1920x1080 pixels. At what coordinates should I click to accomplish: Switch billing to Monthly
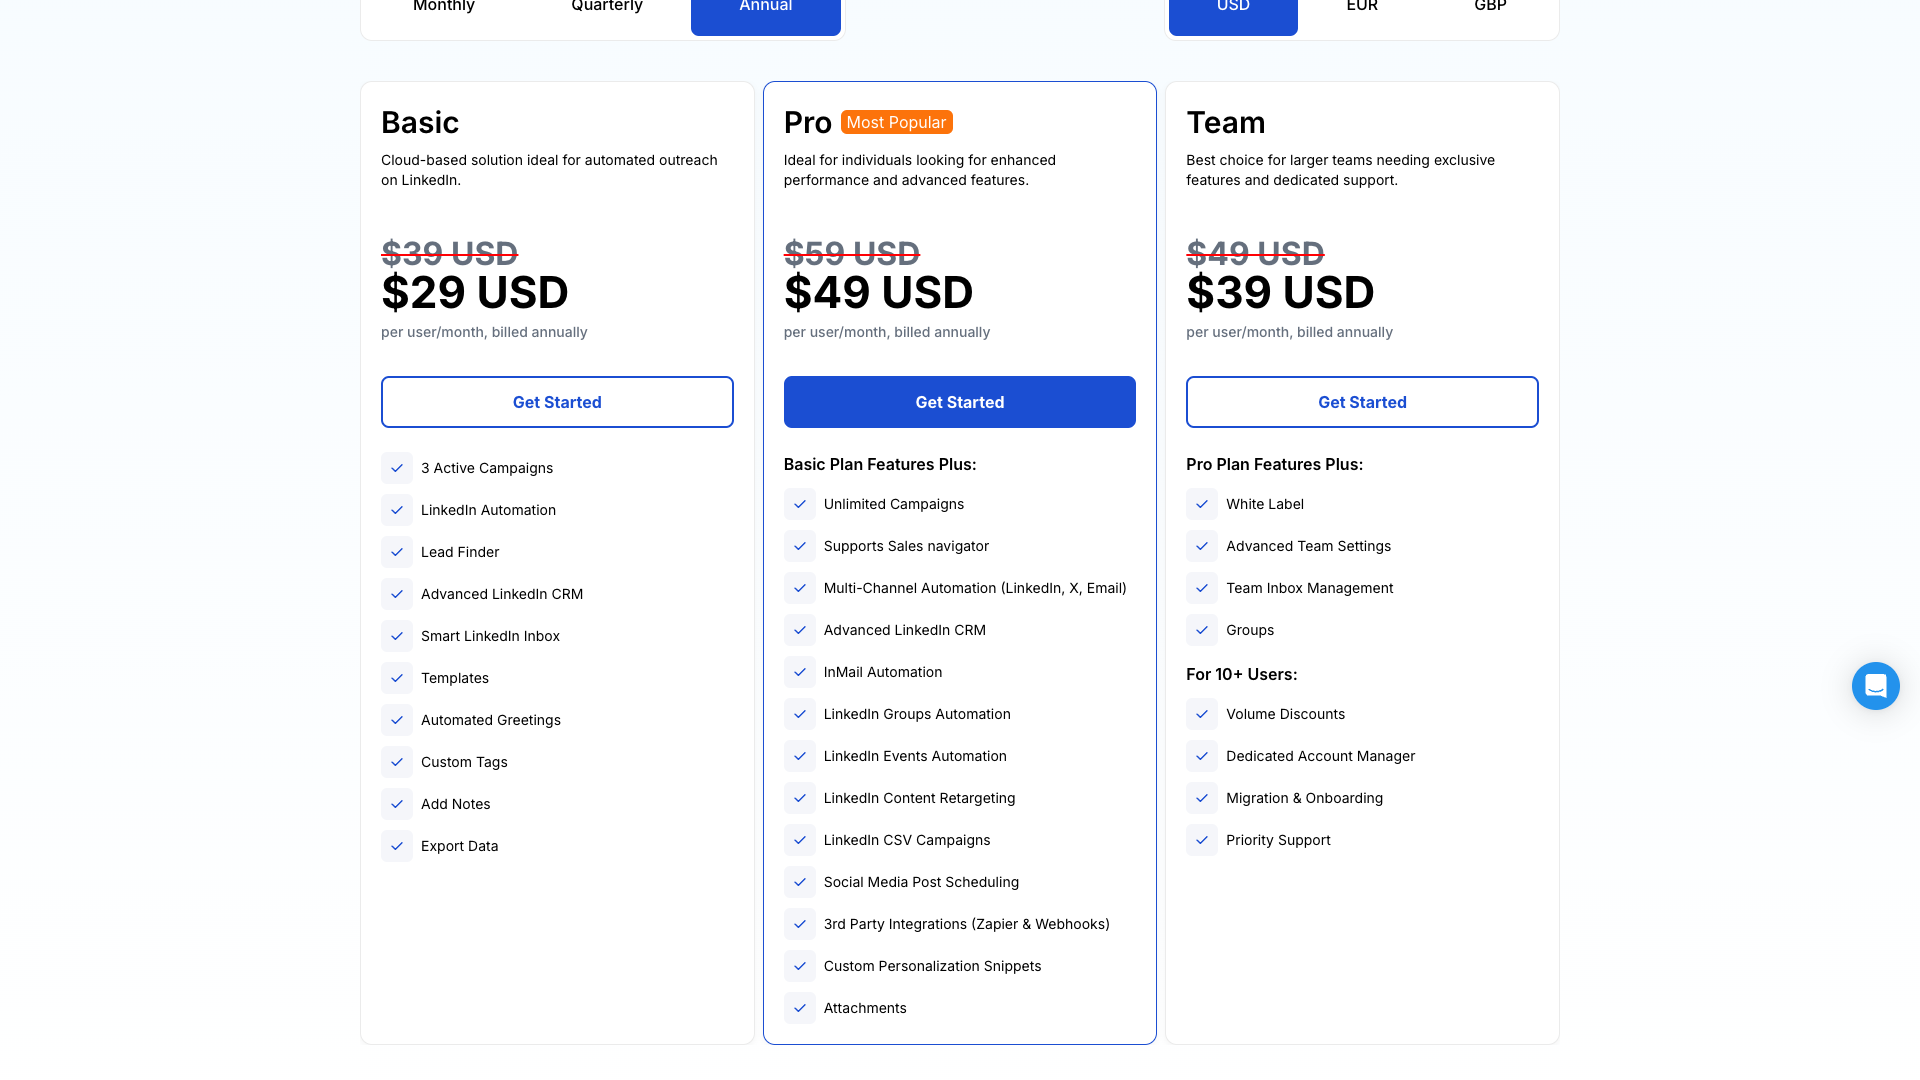click(x=443, y=10)
